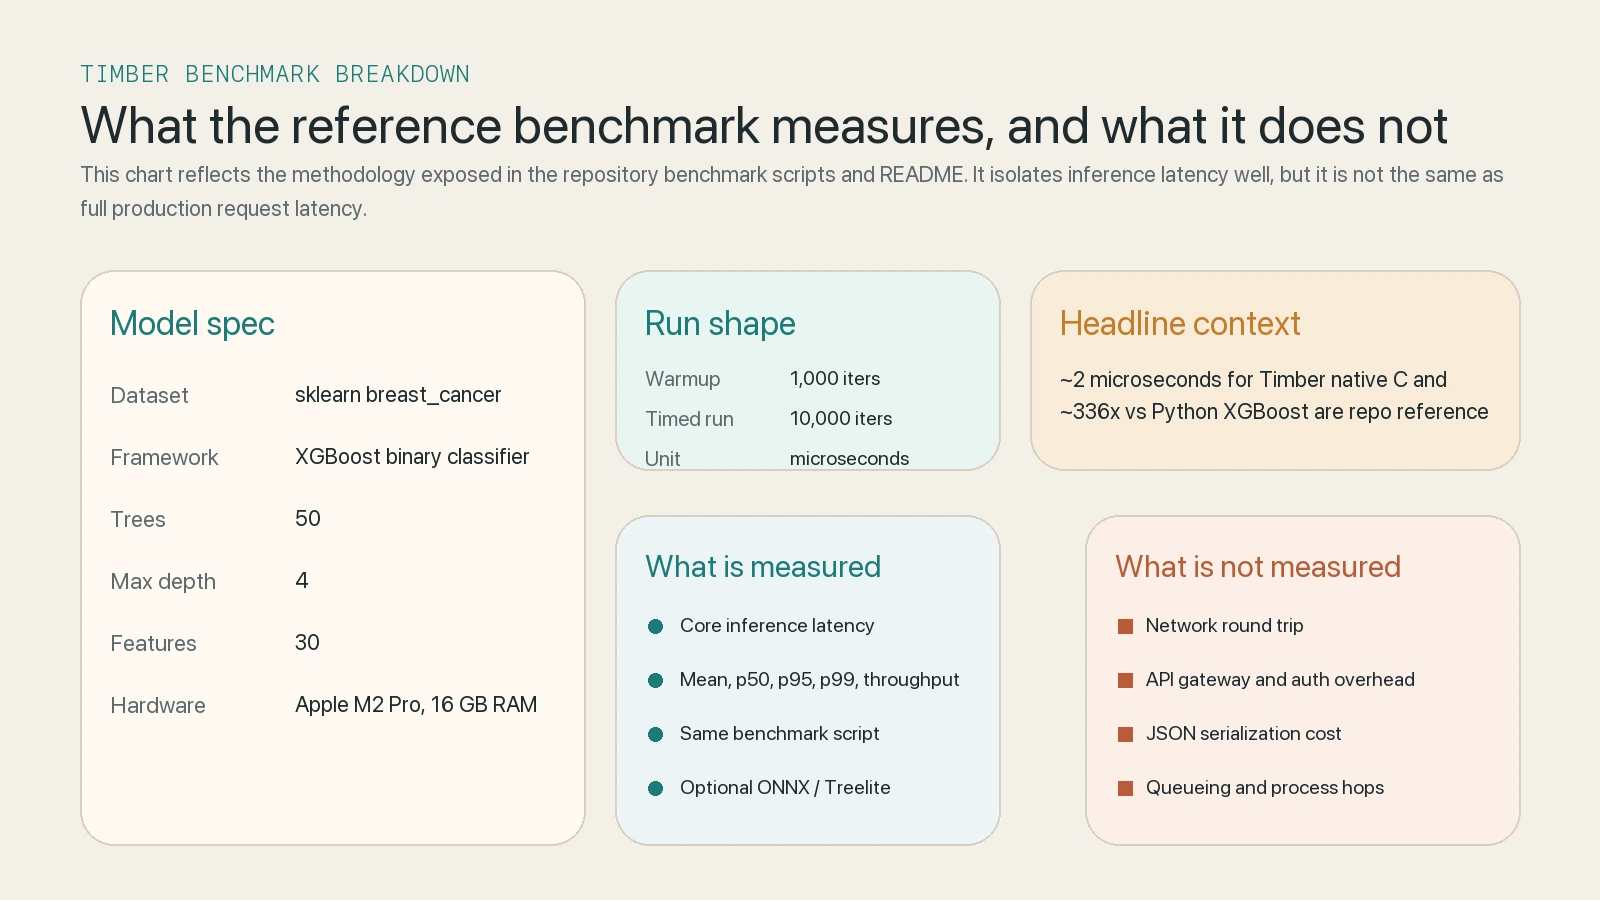Click the orange square beside API gateway overhead

tap(1124, 680)
